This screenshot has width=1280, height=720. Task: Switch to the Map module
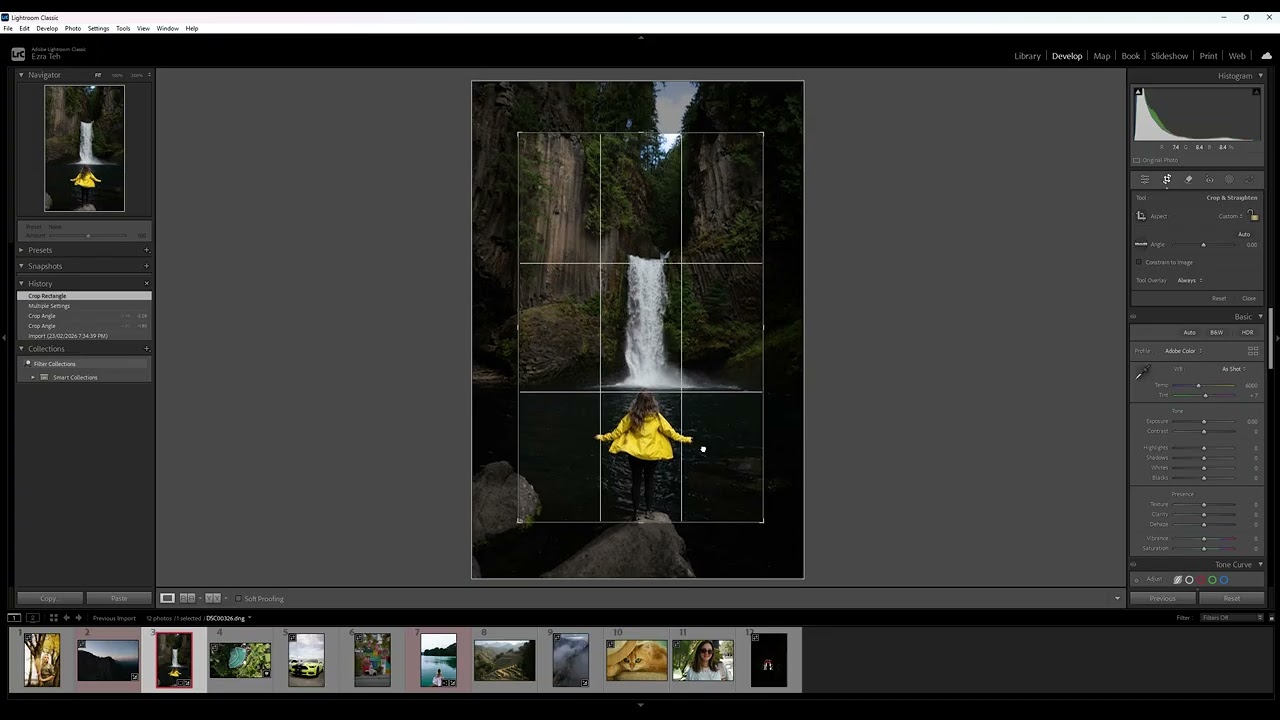point(1101,56)
